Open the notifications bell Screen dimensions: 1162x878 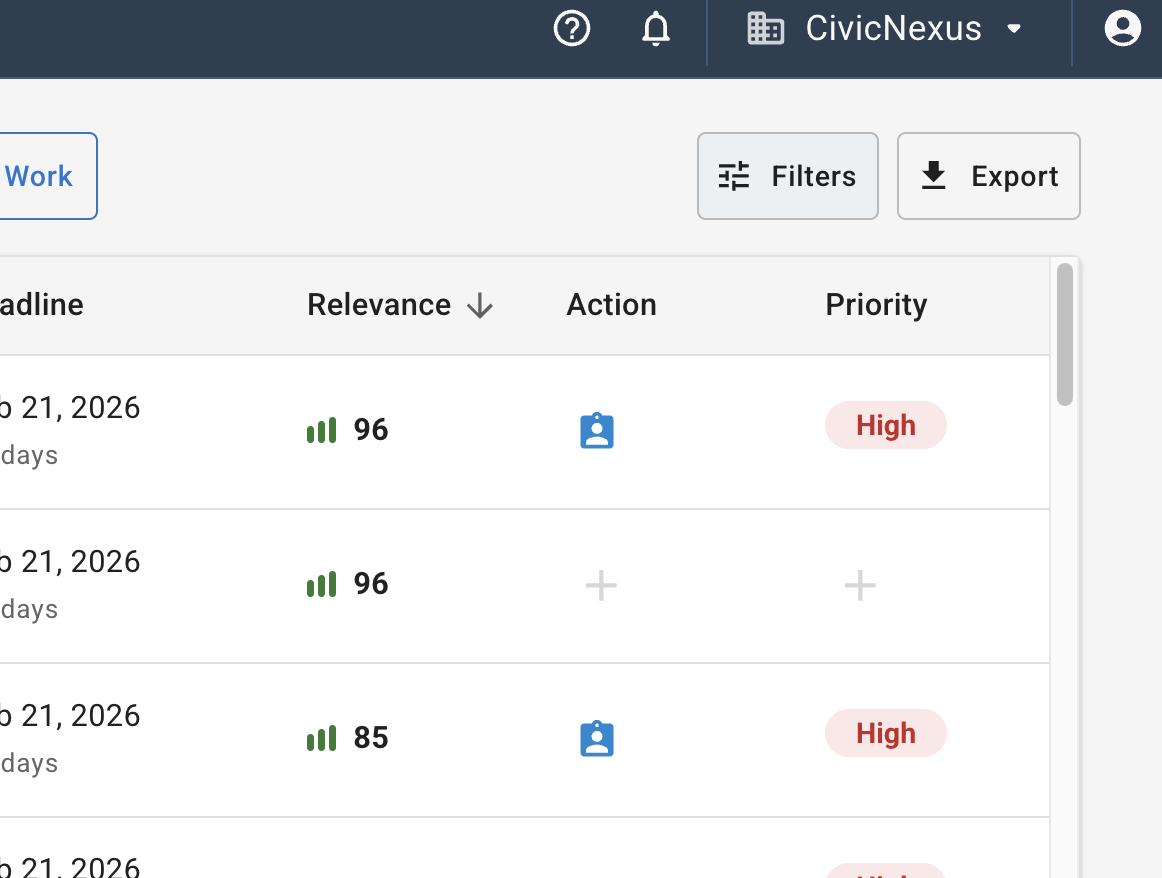655,29
